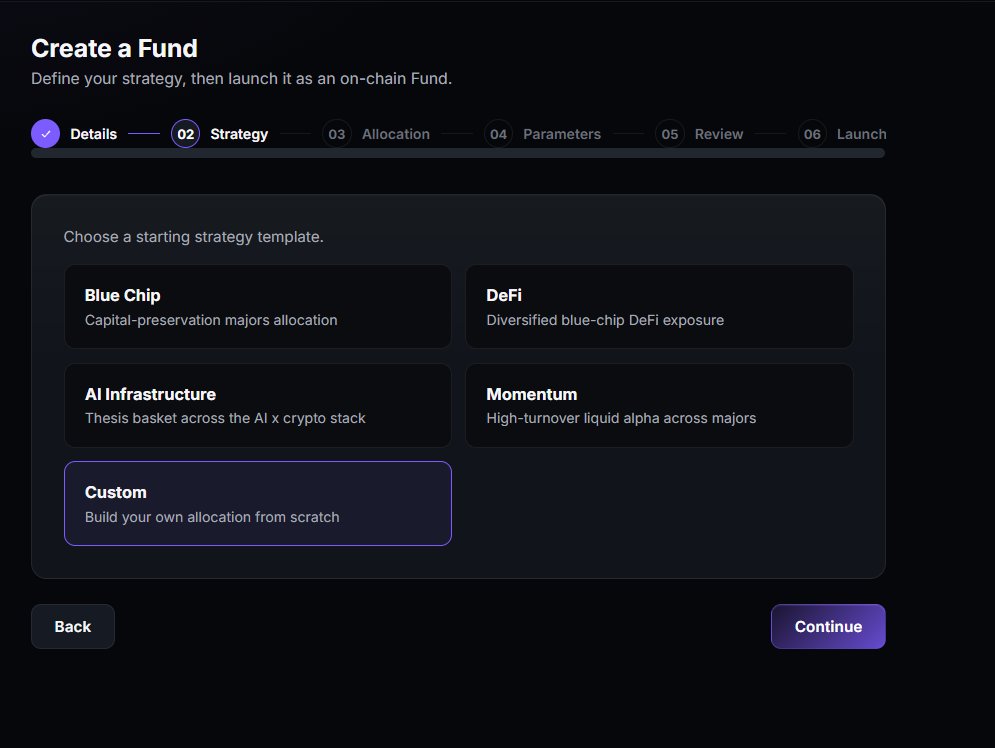
Task: Click the 02 step number circle
Action: (x=185, y=134)
